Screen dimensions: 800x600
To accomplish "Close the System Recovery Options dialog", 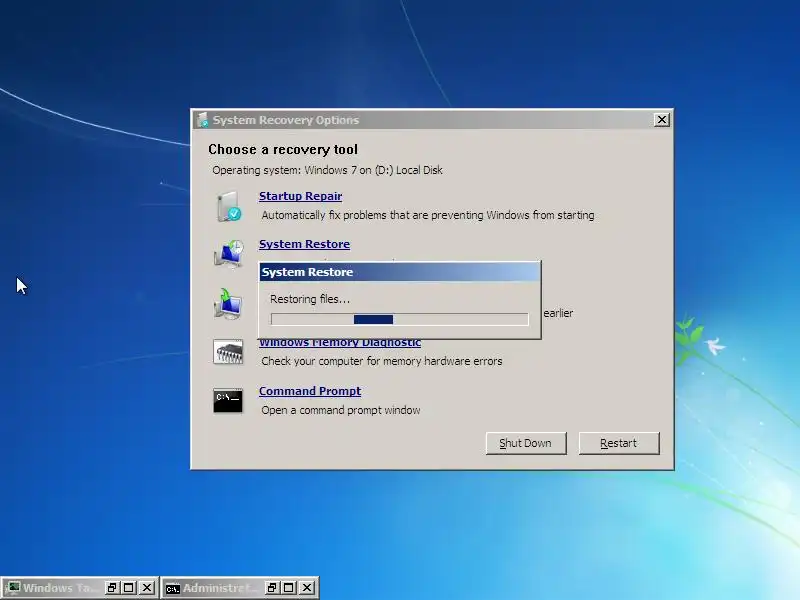I will (x=662, y=120).
